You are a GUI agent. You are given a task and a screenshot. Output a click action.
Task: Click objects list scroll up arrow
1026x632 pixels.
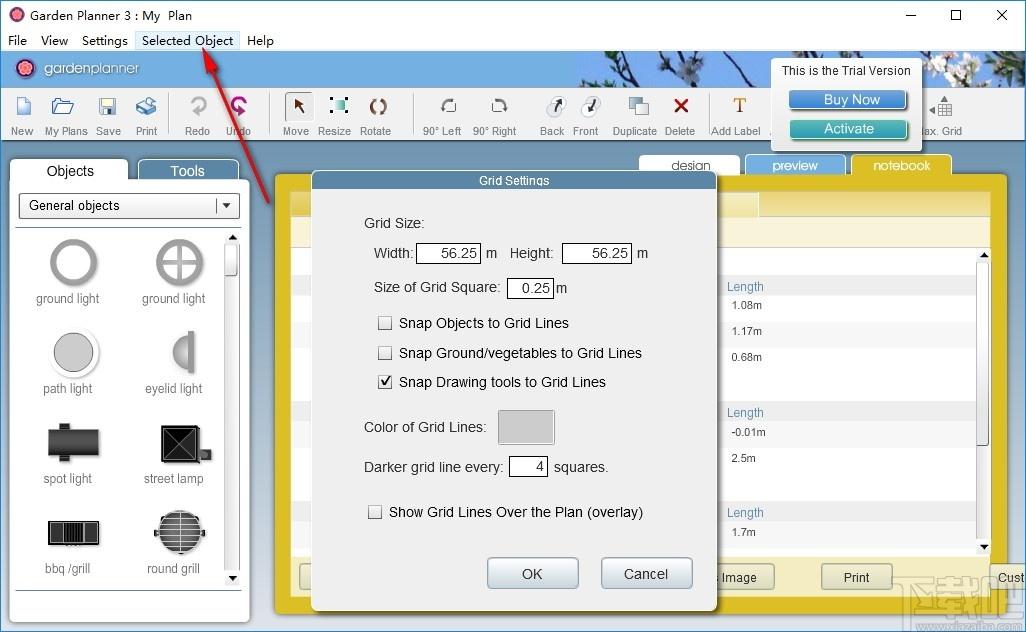232,237
